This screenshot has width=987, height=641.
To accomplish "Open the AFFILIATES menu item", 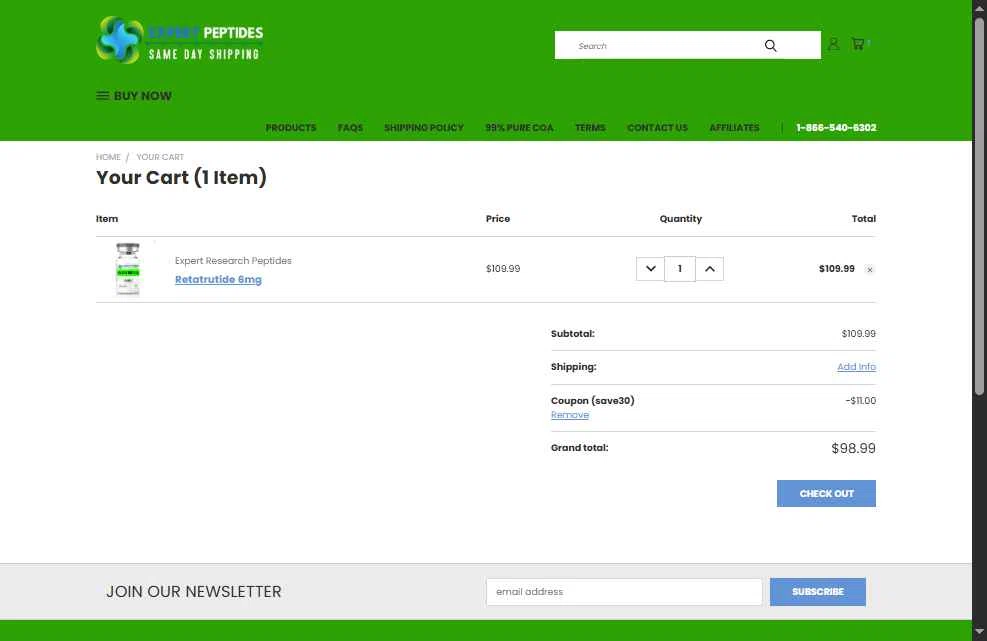I will [x=735, y=128].
